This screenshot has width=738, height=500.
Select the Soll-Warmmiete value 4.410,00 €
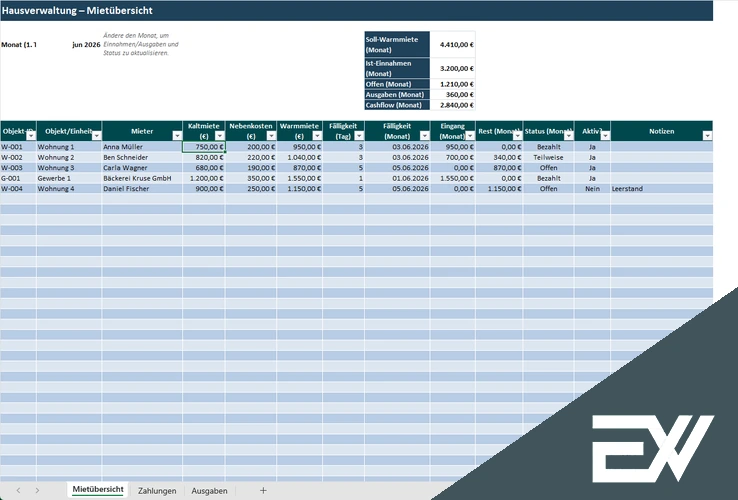coord(452,45)
